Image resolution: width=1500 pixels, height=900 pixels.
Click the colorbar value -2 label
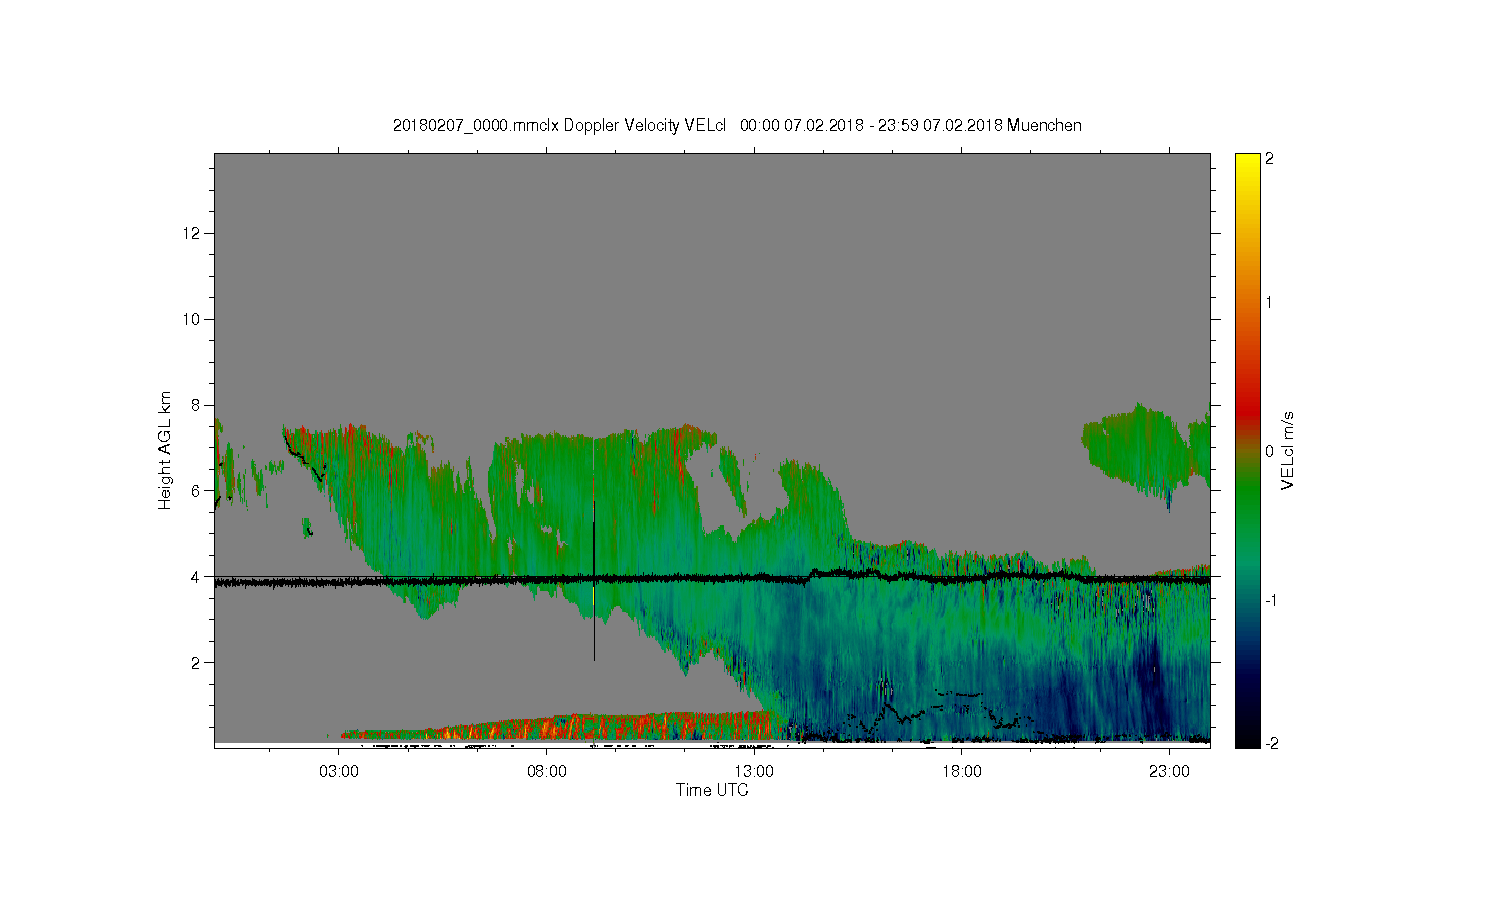[x=1272, y=743]
